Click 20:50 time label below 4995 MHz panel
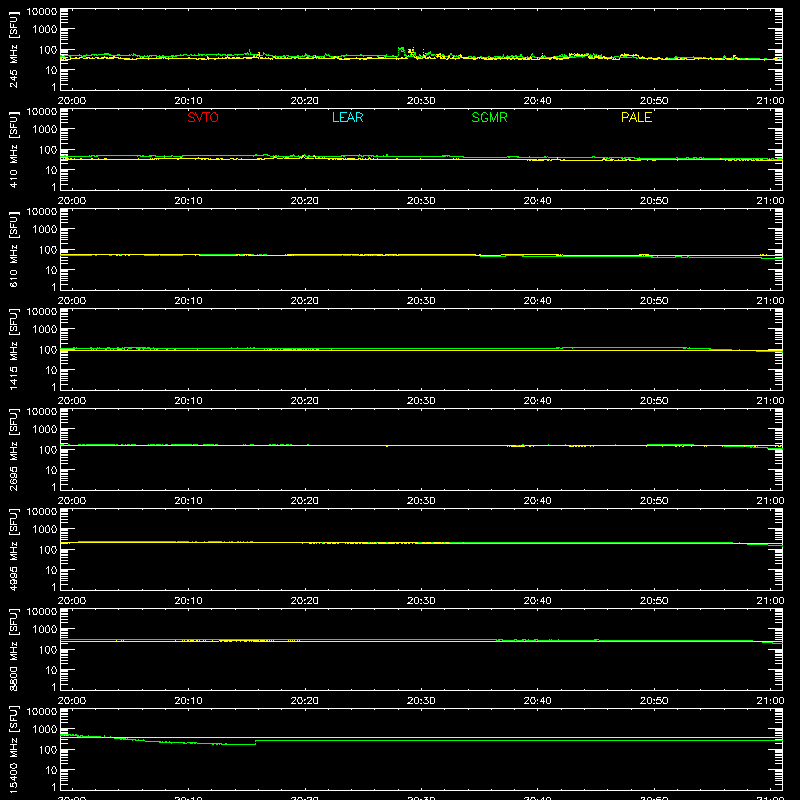The width and height of the screenshot is (800, 800). pos(654,601)
